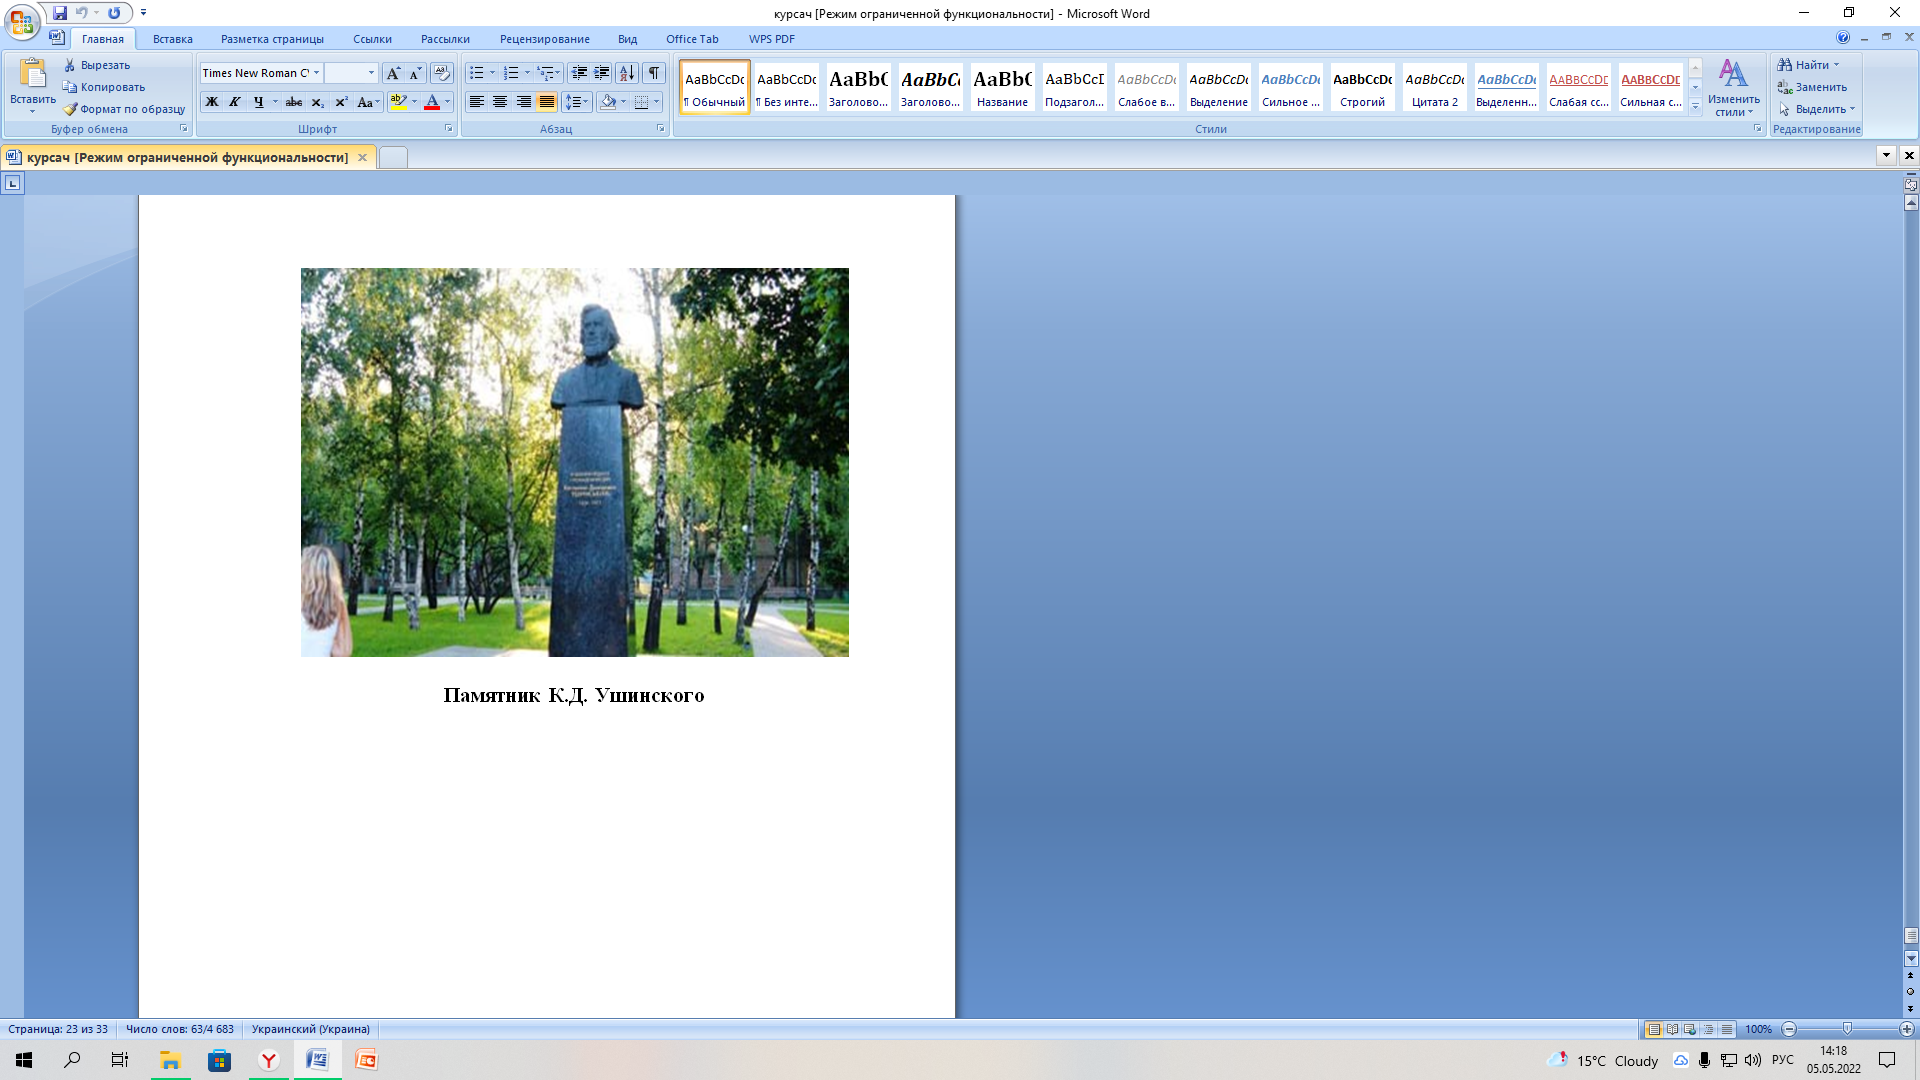Open the Вставка ribbon tab
The width and height of the screenshot is (1920, 1080).
tap(169, 38)
